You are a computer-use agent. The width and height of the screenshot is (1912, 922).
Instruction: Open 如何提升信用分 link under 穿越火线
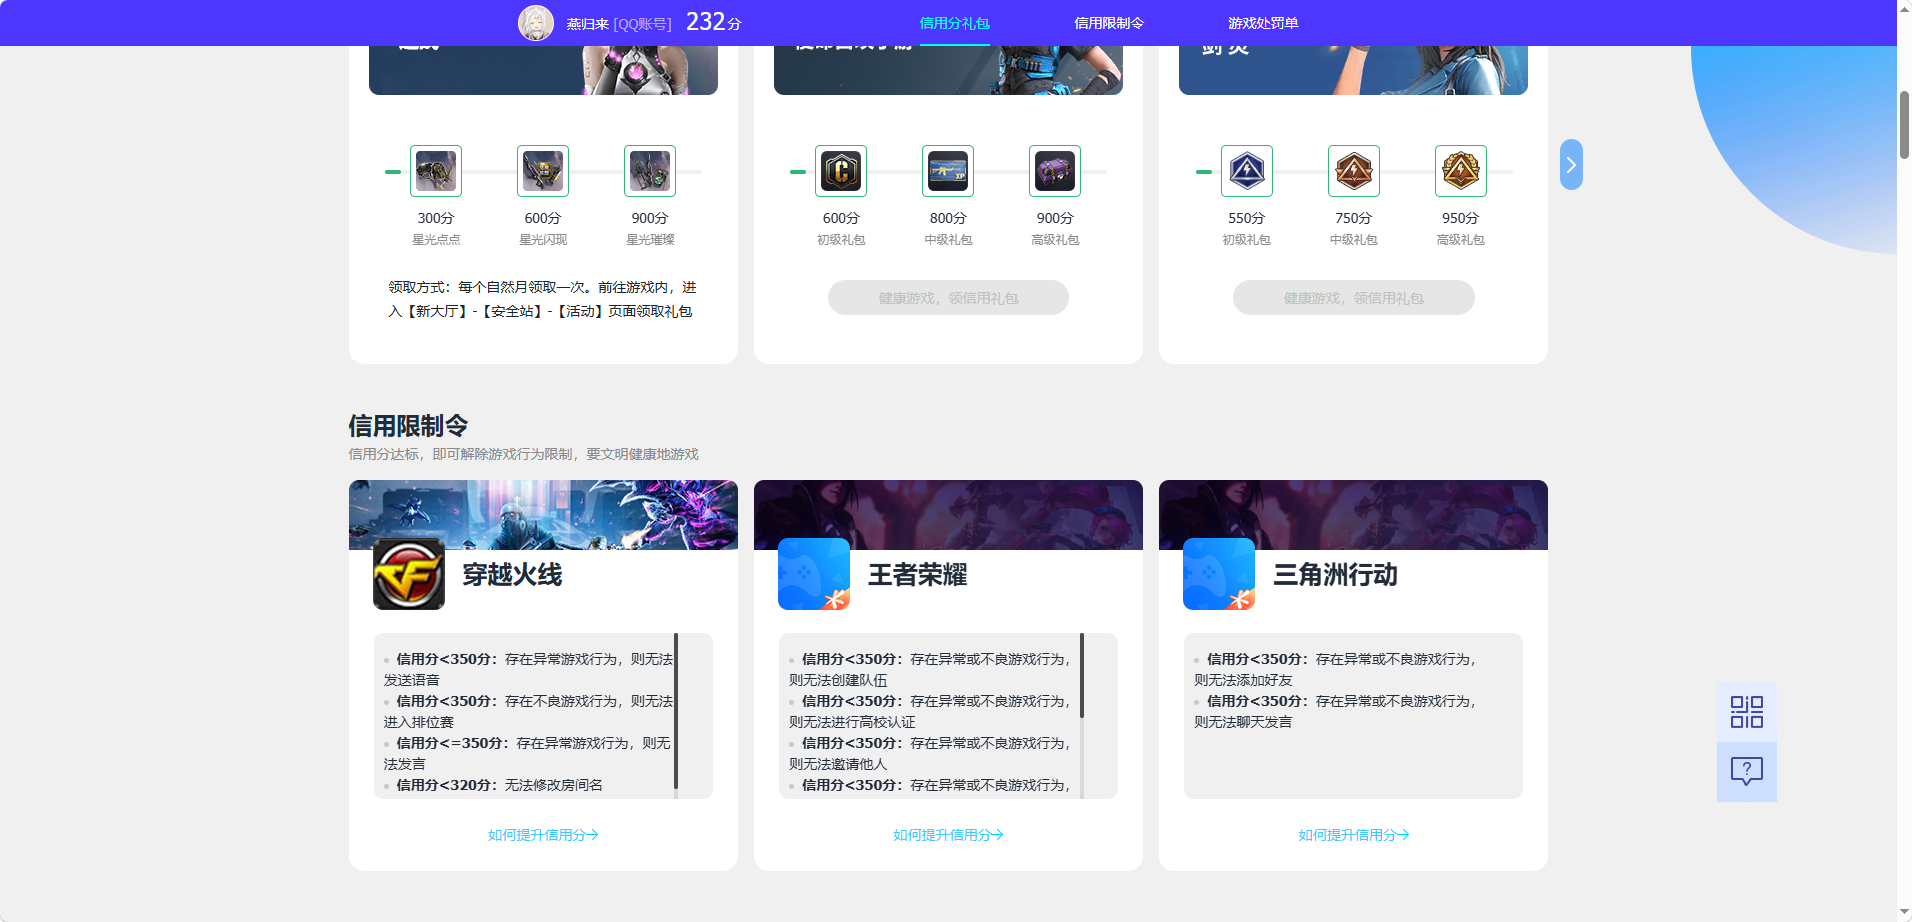543,835
